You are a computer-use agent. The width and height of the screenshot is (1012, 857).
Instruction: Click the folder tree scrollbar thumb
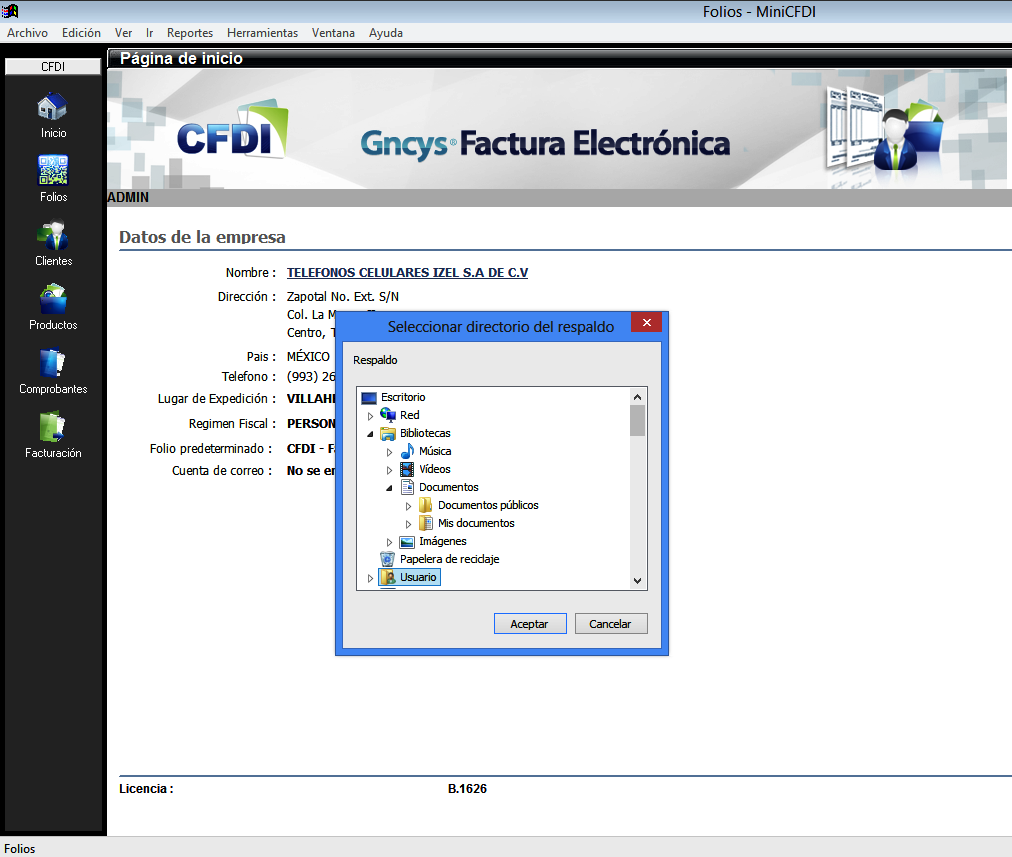pos(638,421)
